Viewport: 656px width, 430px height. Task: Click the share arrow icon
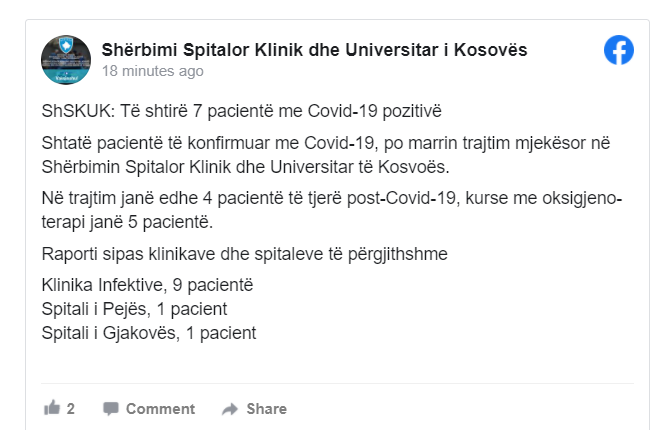pyautogui.click(x=230, y=408)
